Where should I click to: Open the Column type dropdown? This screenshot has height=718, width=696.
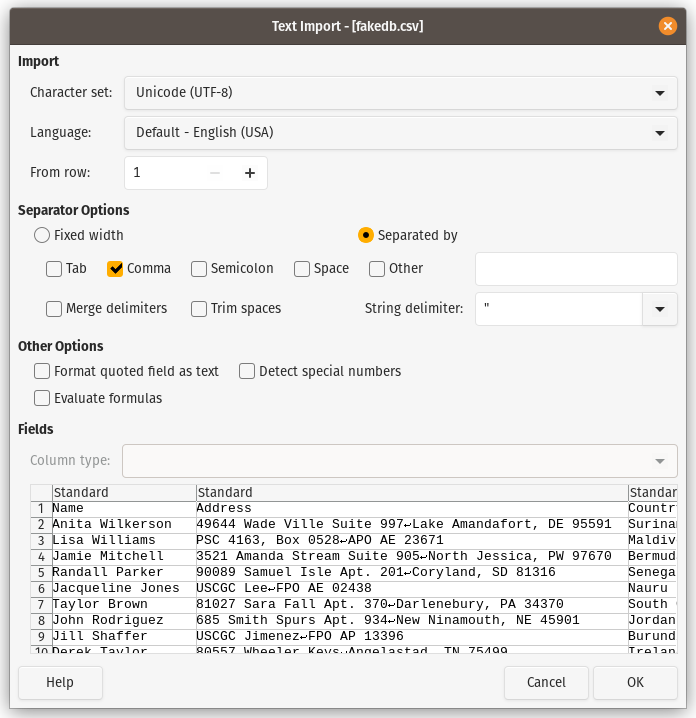(x=400, y=461)
